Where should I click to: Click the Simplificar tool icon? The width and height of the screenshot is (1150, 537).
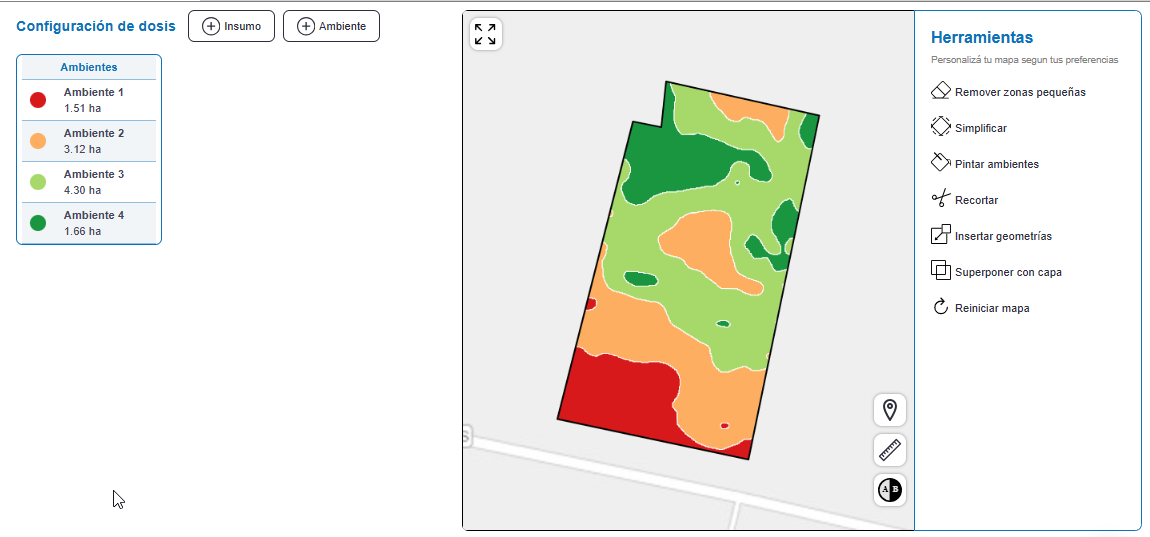(x=940, y=127)
